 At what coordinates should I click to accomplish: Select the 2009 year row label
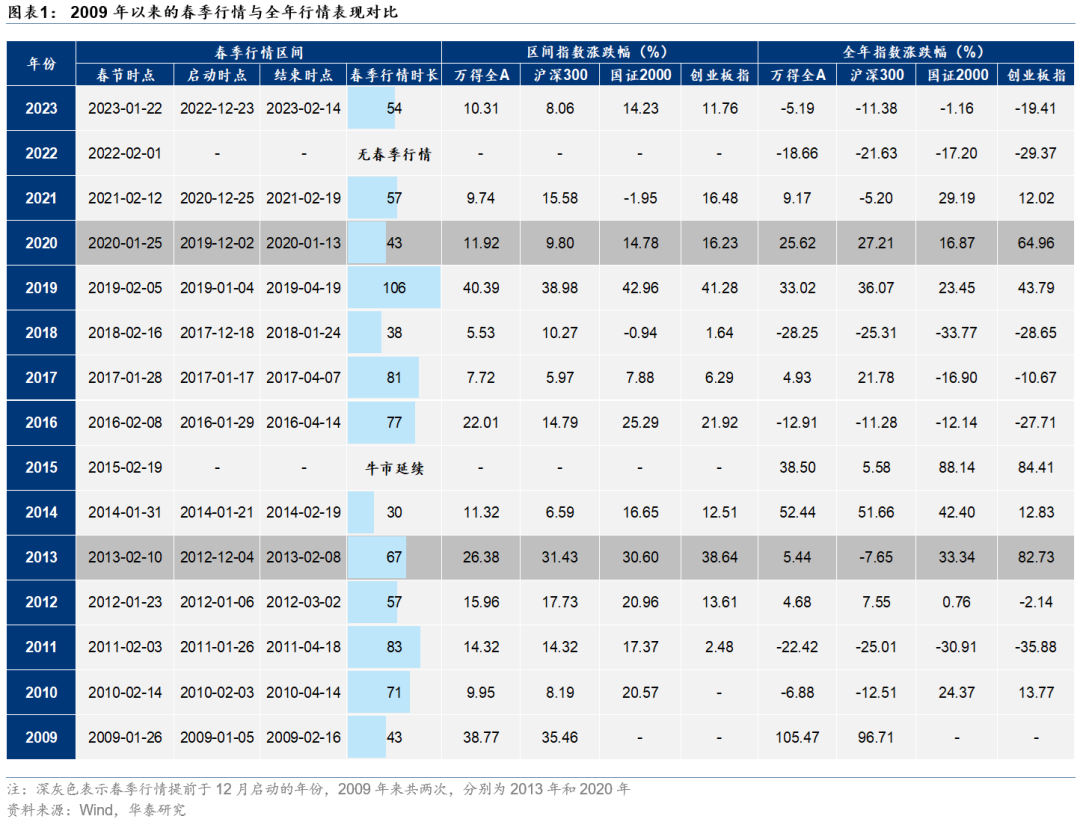point(41,737)
